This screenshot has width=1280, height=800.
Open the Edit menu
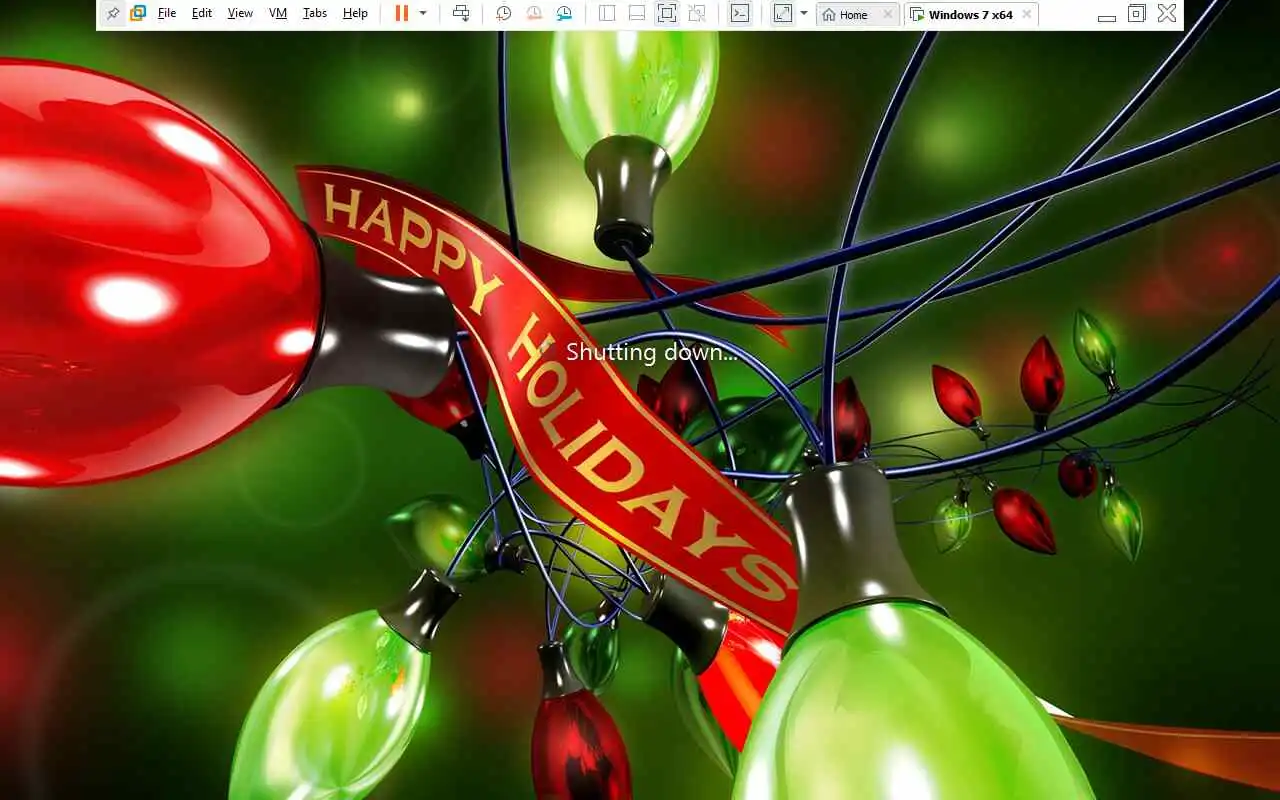tap(202, 14)
